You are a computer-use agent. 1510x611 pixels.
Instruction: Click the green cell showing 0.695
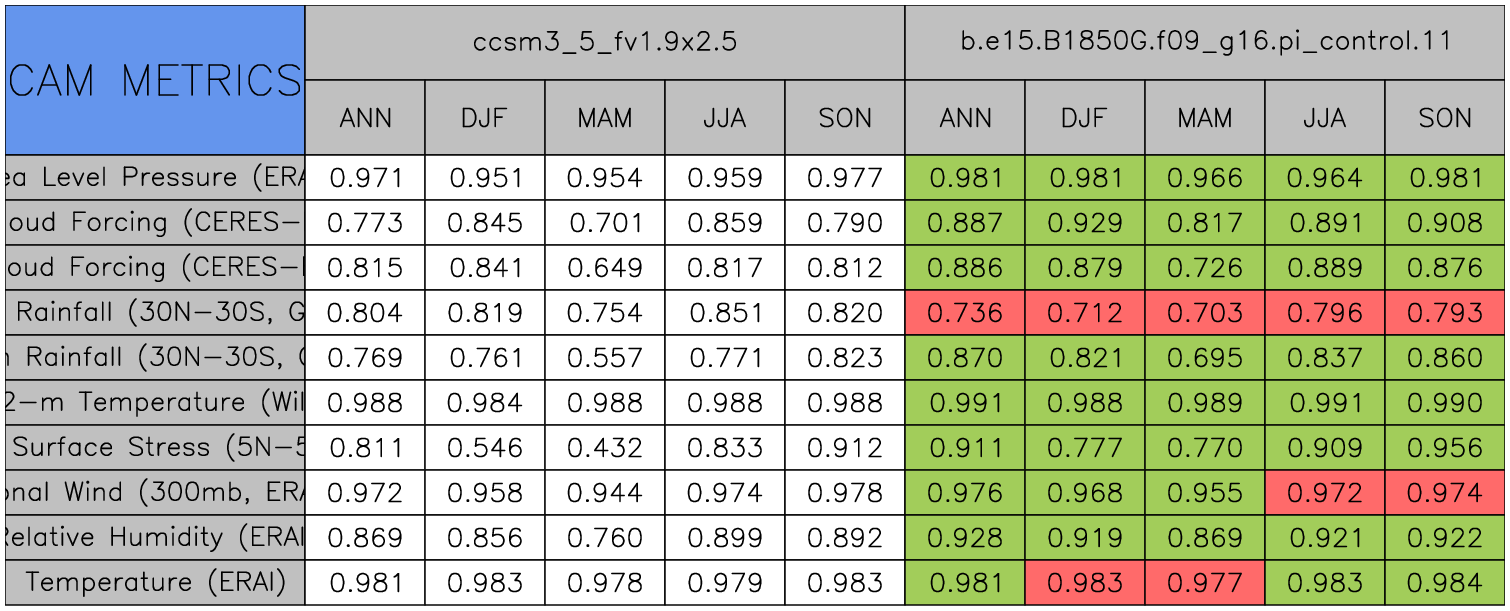(1205, 358)
